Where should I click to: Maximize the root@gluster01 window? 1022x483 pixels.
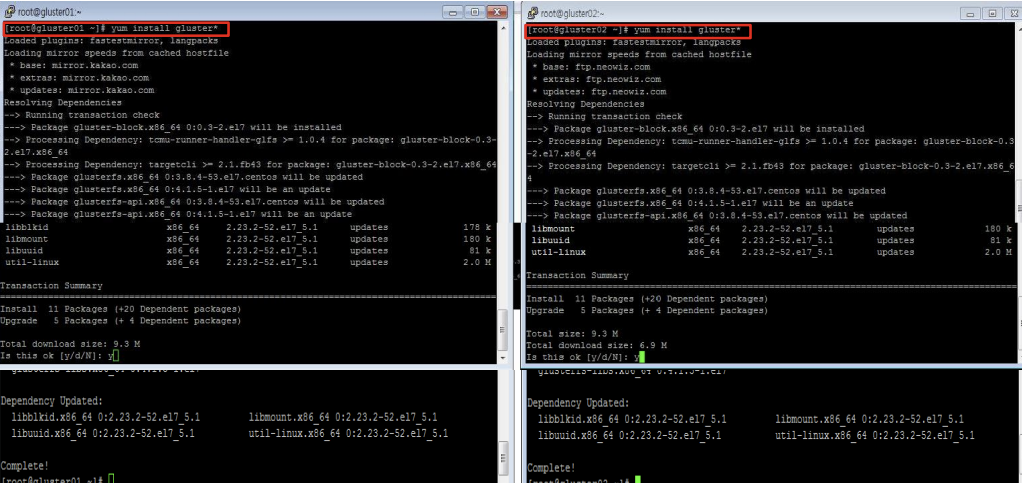pos(474,12)
